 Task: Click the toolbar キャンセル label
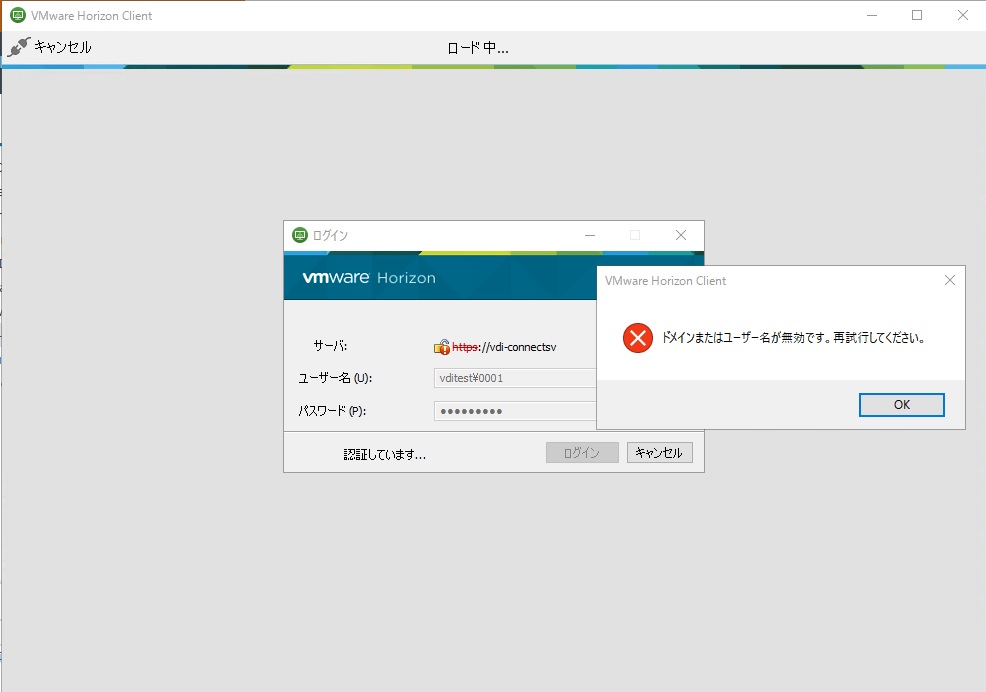pos(62,47)
